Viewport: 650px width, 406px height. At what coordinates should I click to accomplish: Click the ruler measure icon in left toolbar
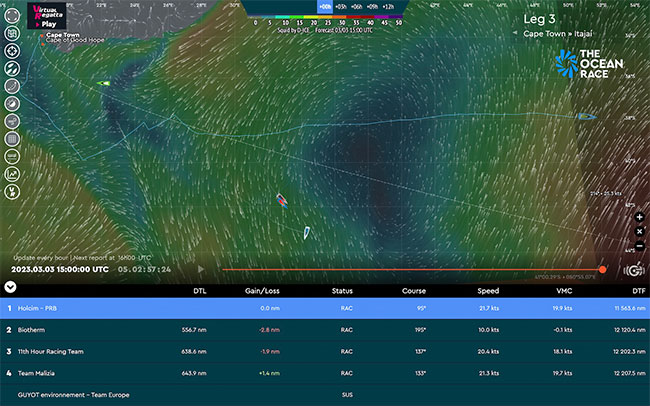[12, 156]
